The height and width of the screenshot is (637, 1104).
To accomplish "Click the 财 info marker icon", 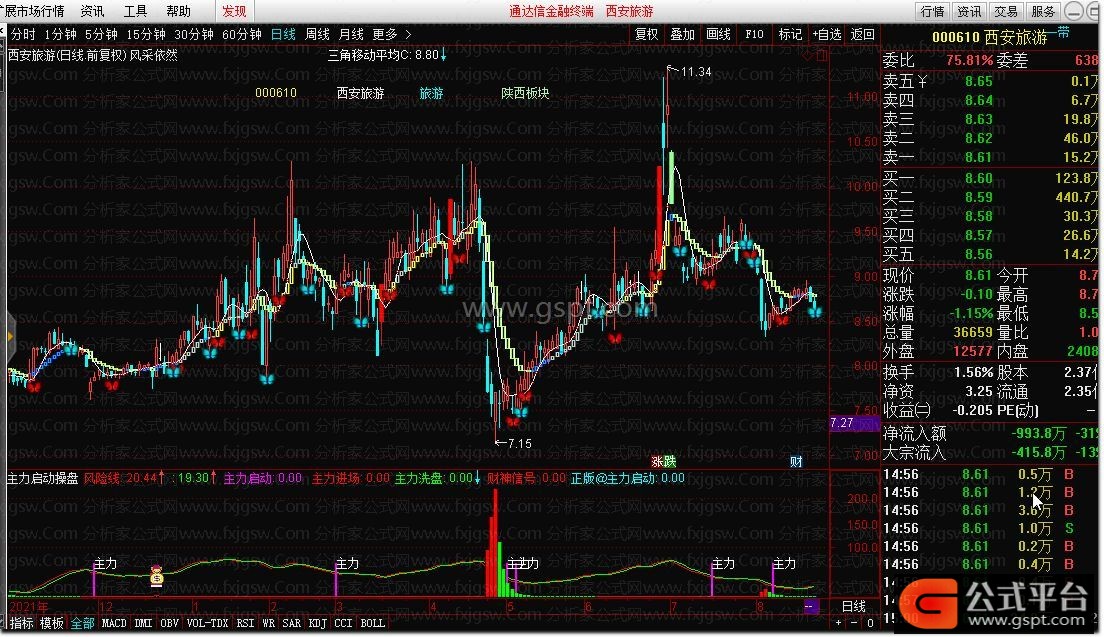I will [796, 462].
